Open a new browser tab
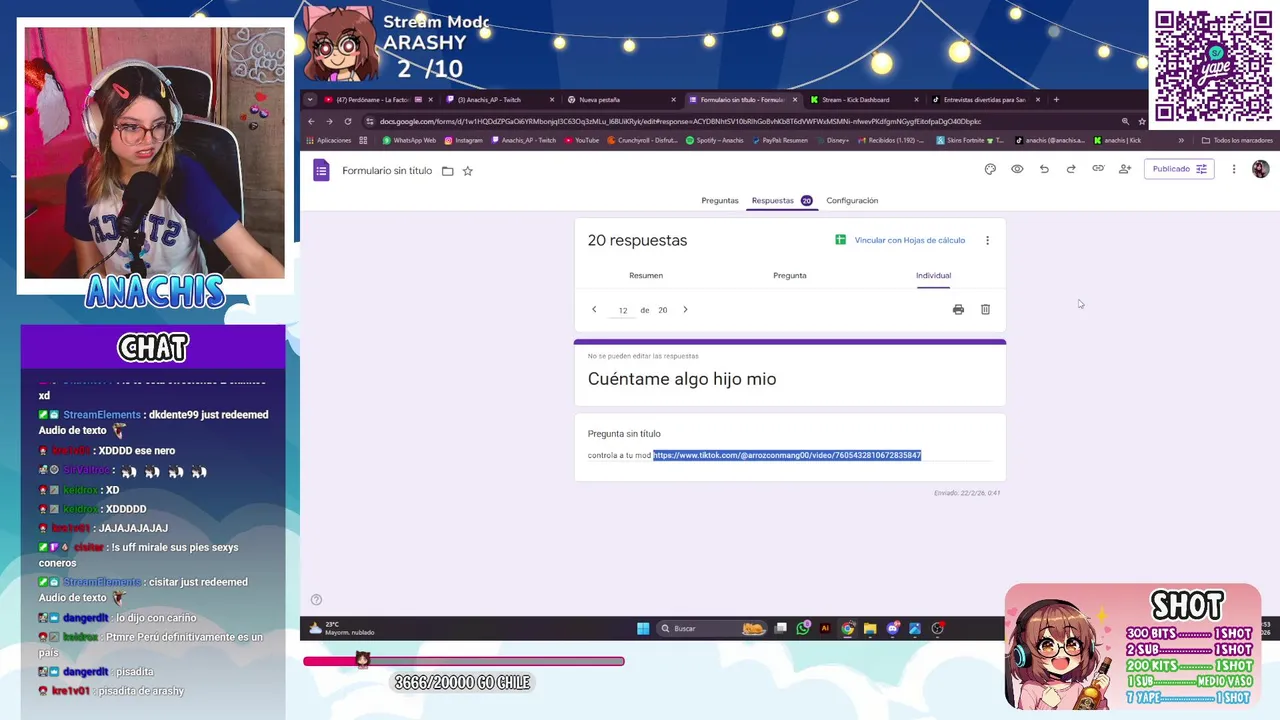 pyautogui.click(x=1056, y=100)
